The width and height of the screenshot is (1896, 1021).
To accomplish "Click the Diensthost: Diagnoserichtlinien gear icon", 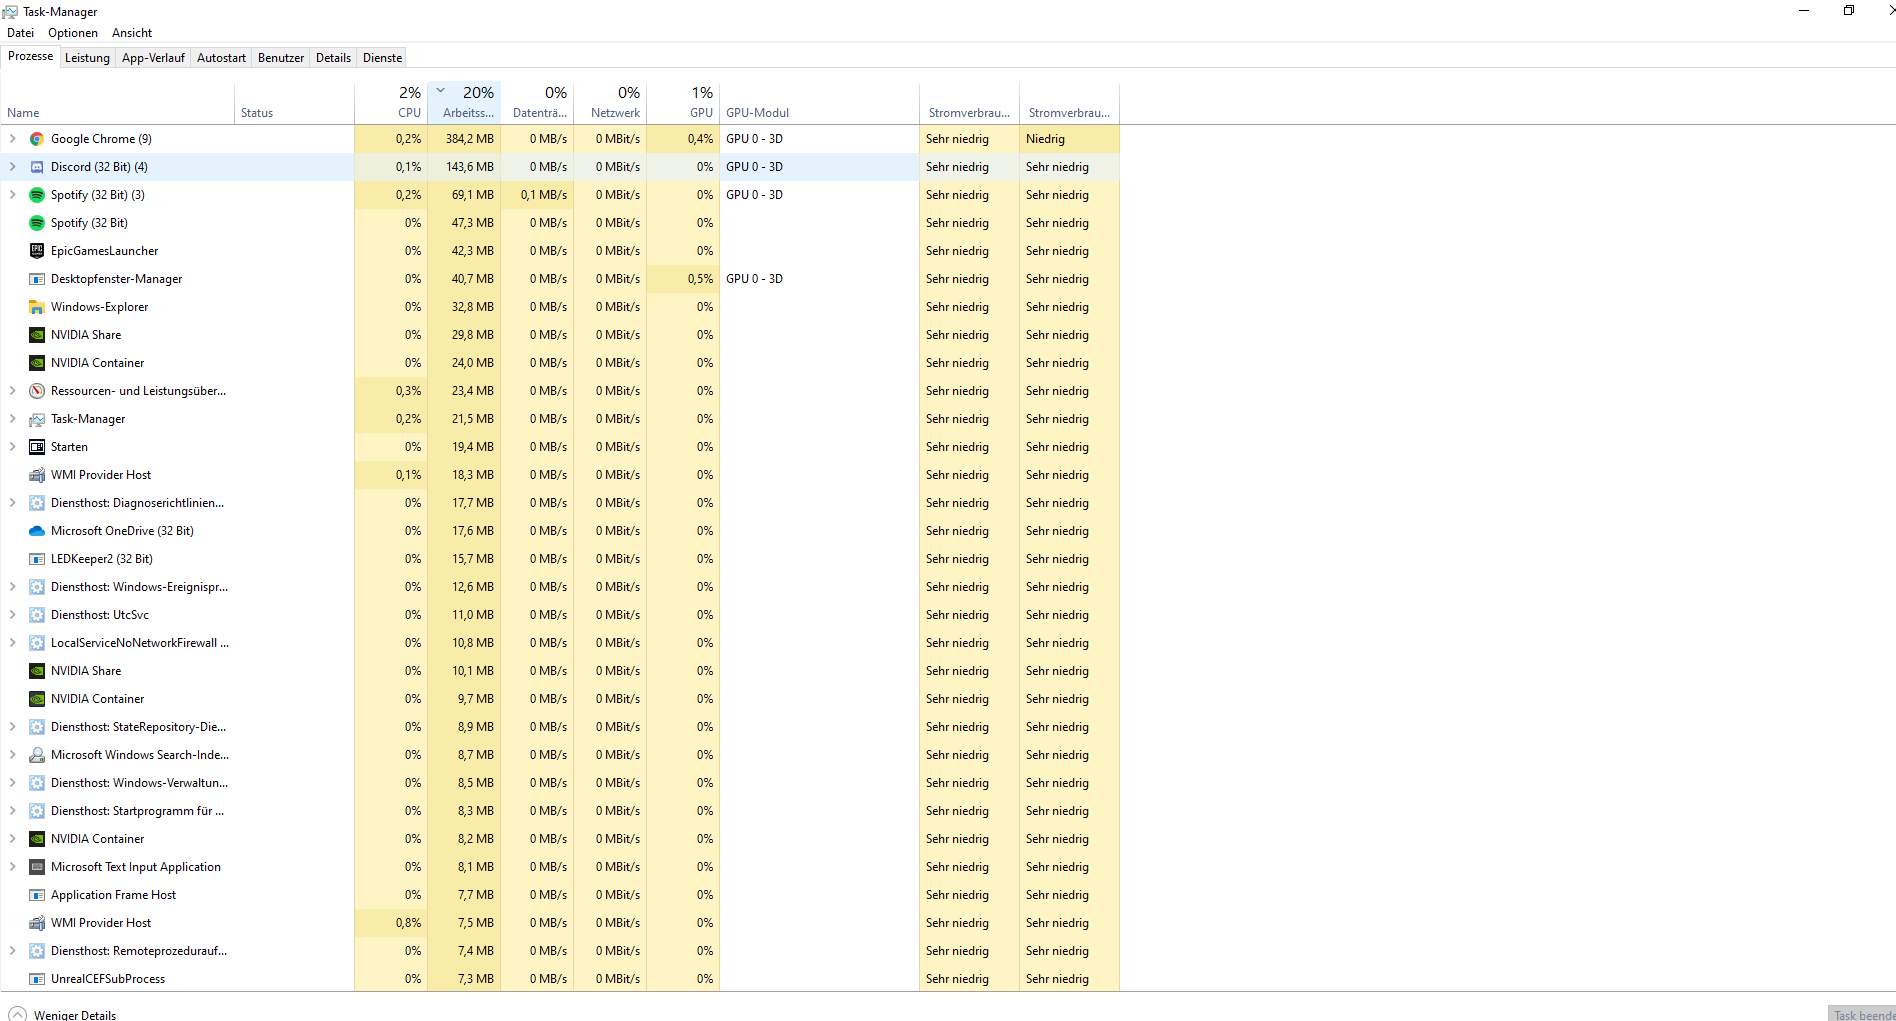I will 37,503.
